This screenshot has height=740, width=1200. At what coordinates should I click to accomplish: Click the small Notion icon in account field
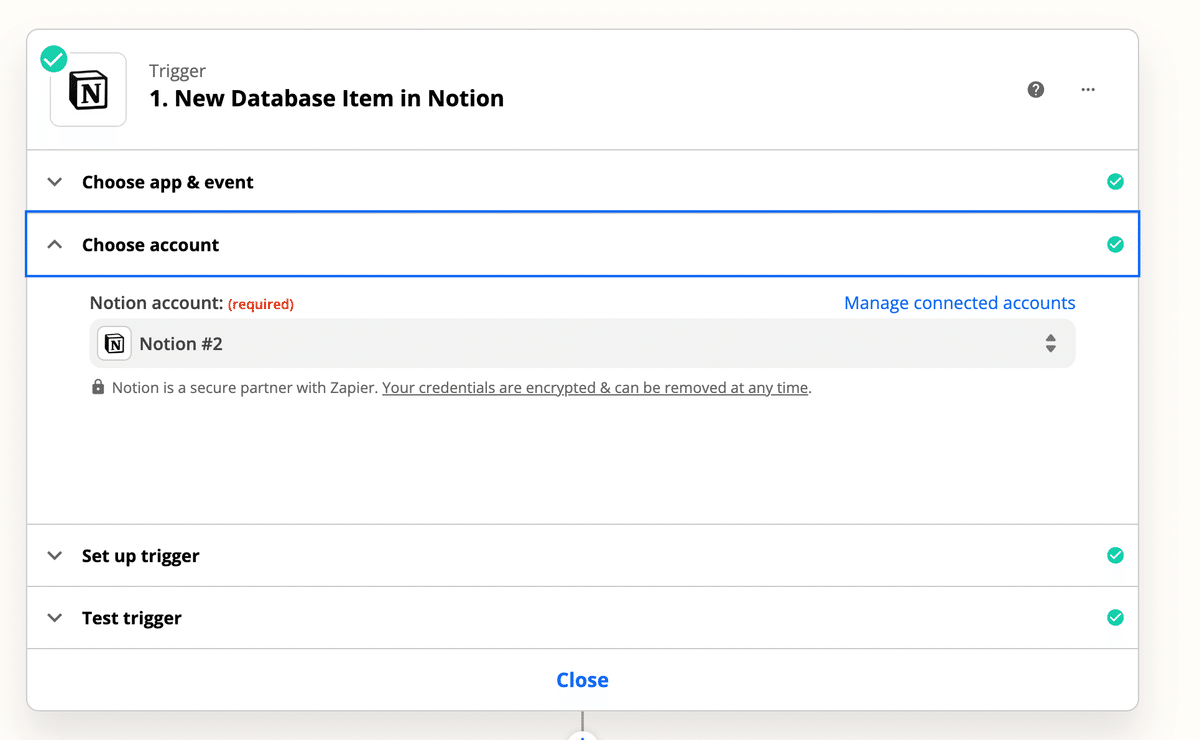115,344
